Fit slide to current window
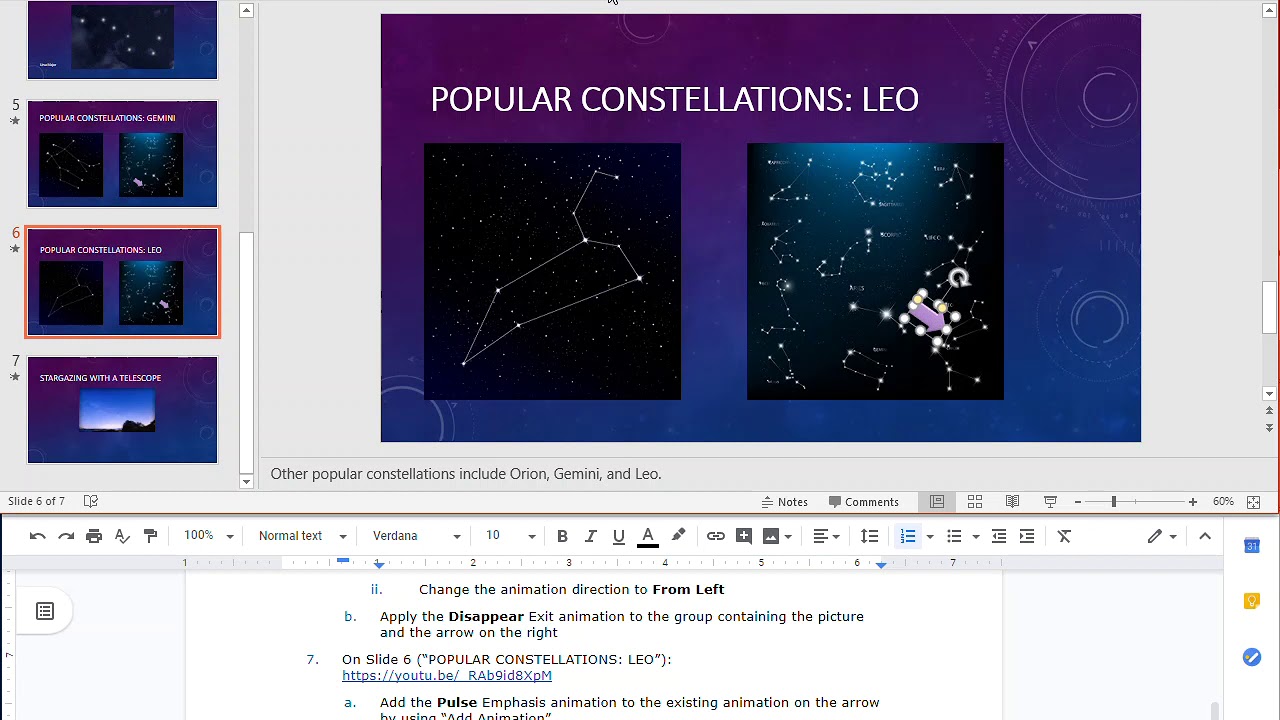The image size is (1280, 720). pyautogui.click(x=1254, y=502)
